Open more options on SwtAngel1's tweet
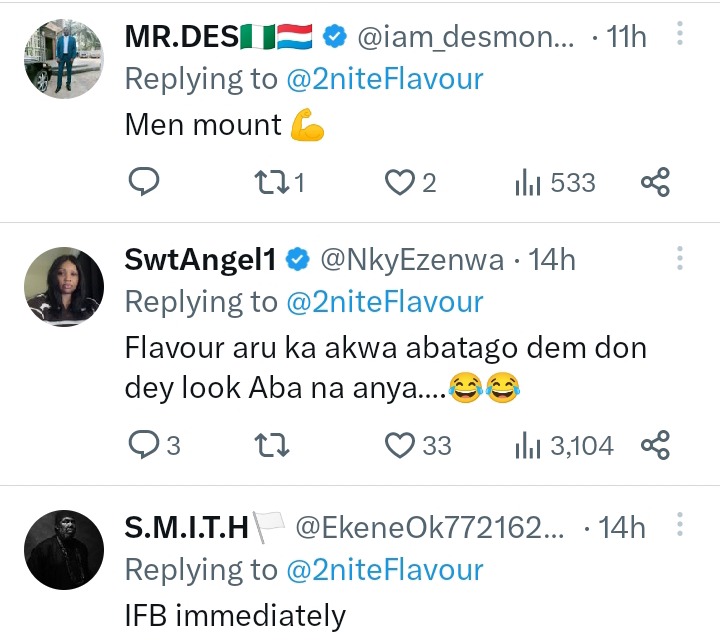This screenshot has height=641, width=720. pos(680,260)
